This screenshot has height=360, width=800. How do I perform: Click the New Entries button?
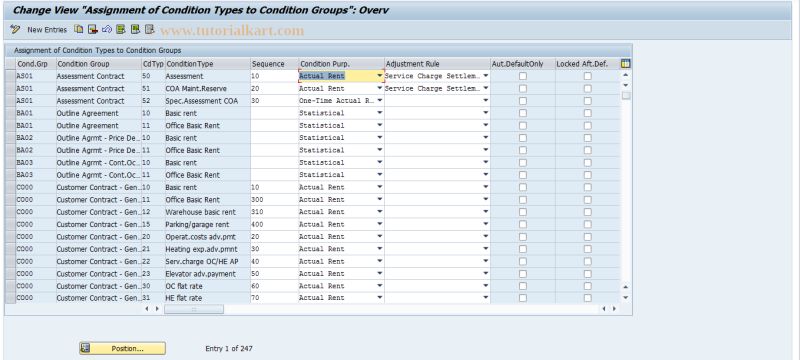[x=47, y=30]
